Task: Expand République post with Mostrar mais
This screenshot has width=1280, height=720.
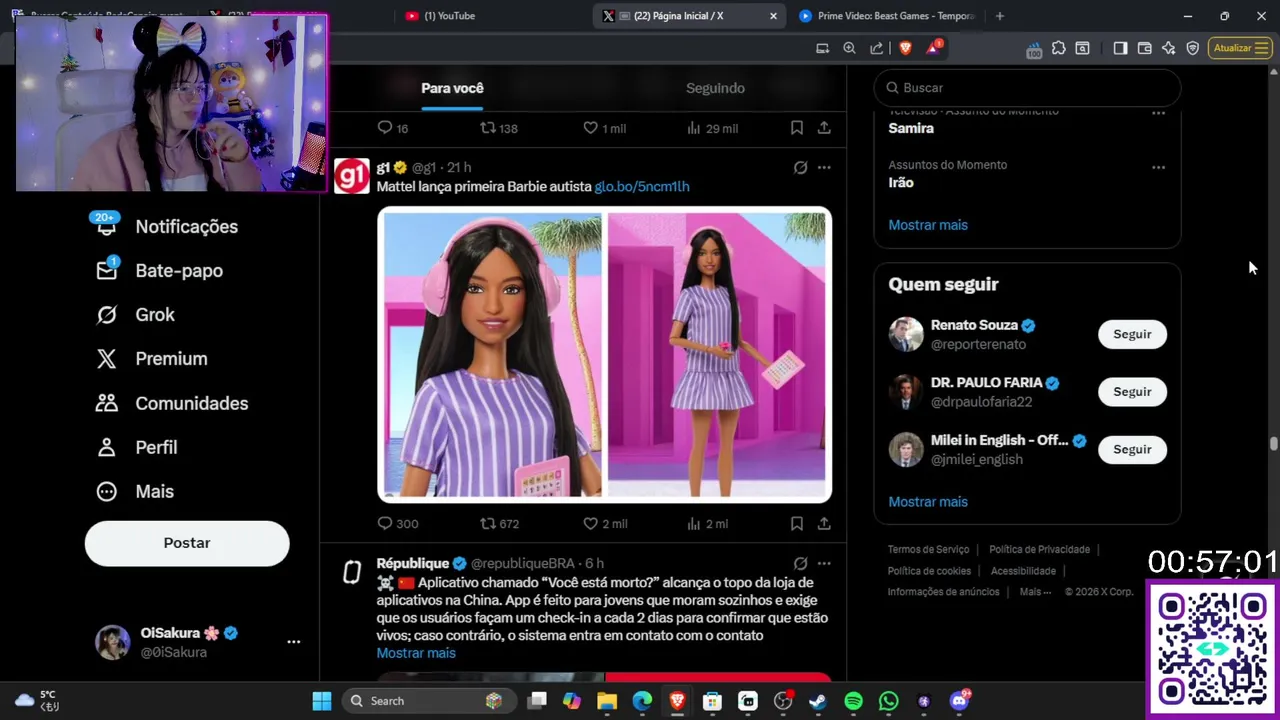Action: pos(416,653)
